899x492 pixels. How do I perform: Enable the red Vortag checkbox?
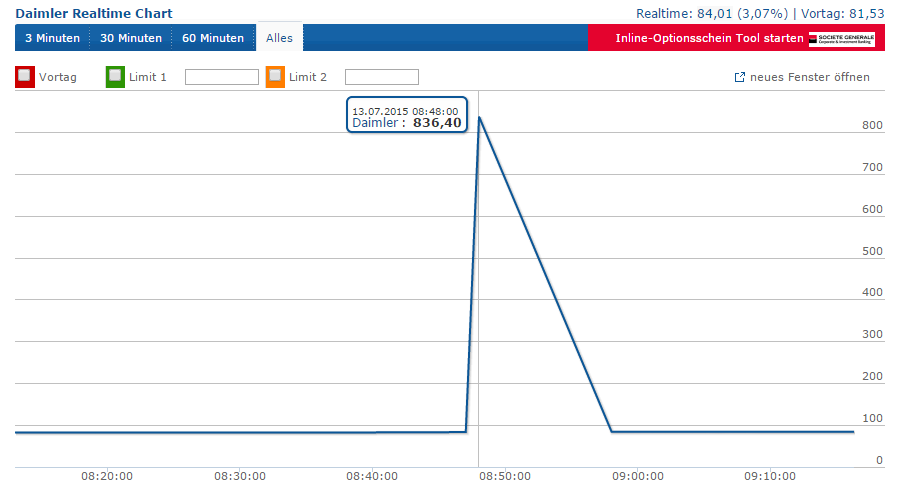click(25, 76)
